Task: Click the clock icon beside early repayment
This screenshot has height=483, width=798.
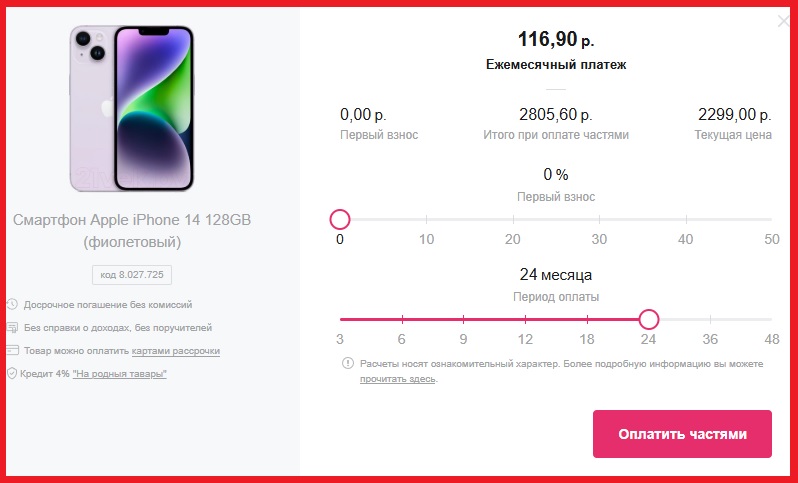Action: 13,304
